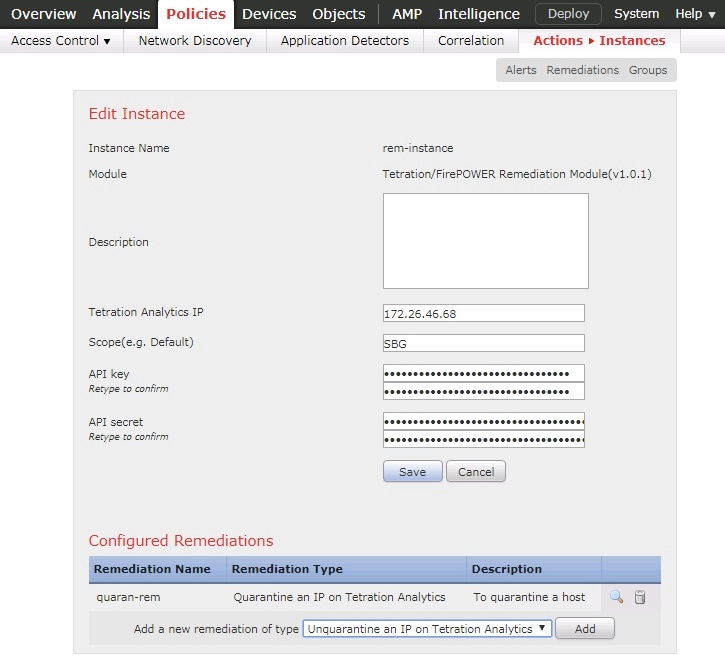Open the Analysis tab
725x667 pixels.
point(121,14)
